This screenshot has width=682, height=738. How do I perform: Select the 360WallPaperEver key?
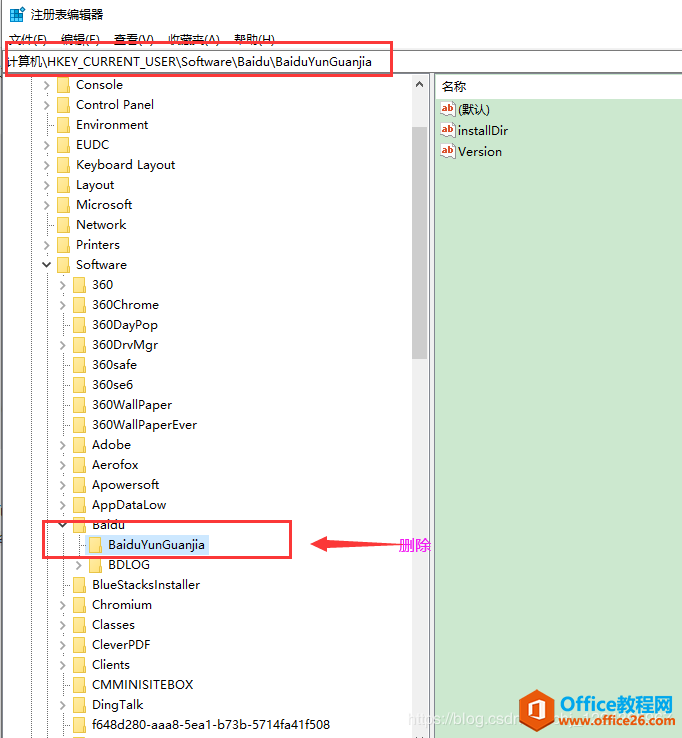click(x=144, y=425)
